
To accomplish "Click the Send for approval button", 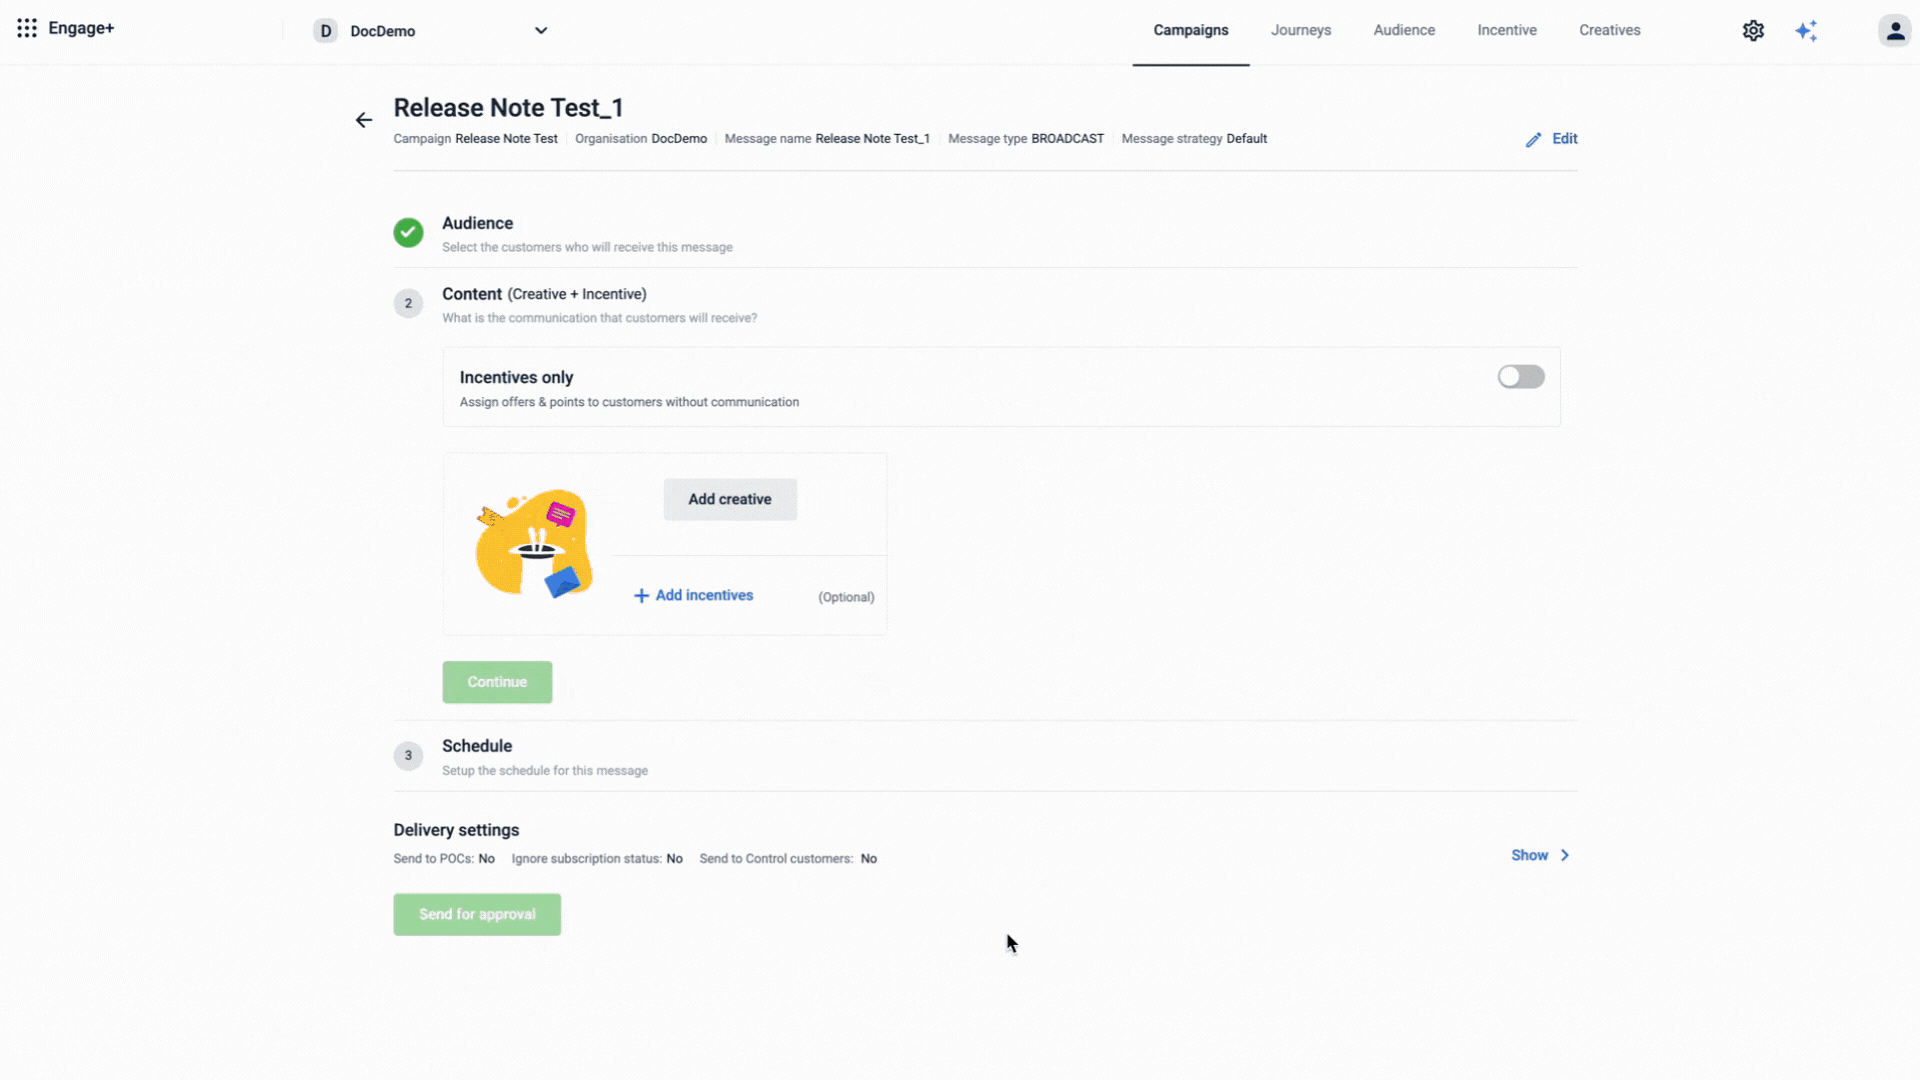I will 477,915.
